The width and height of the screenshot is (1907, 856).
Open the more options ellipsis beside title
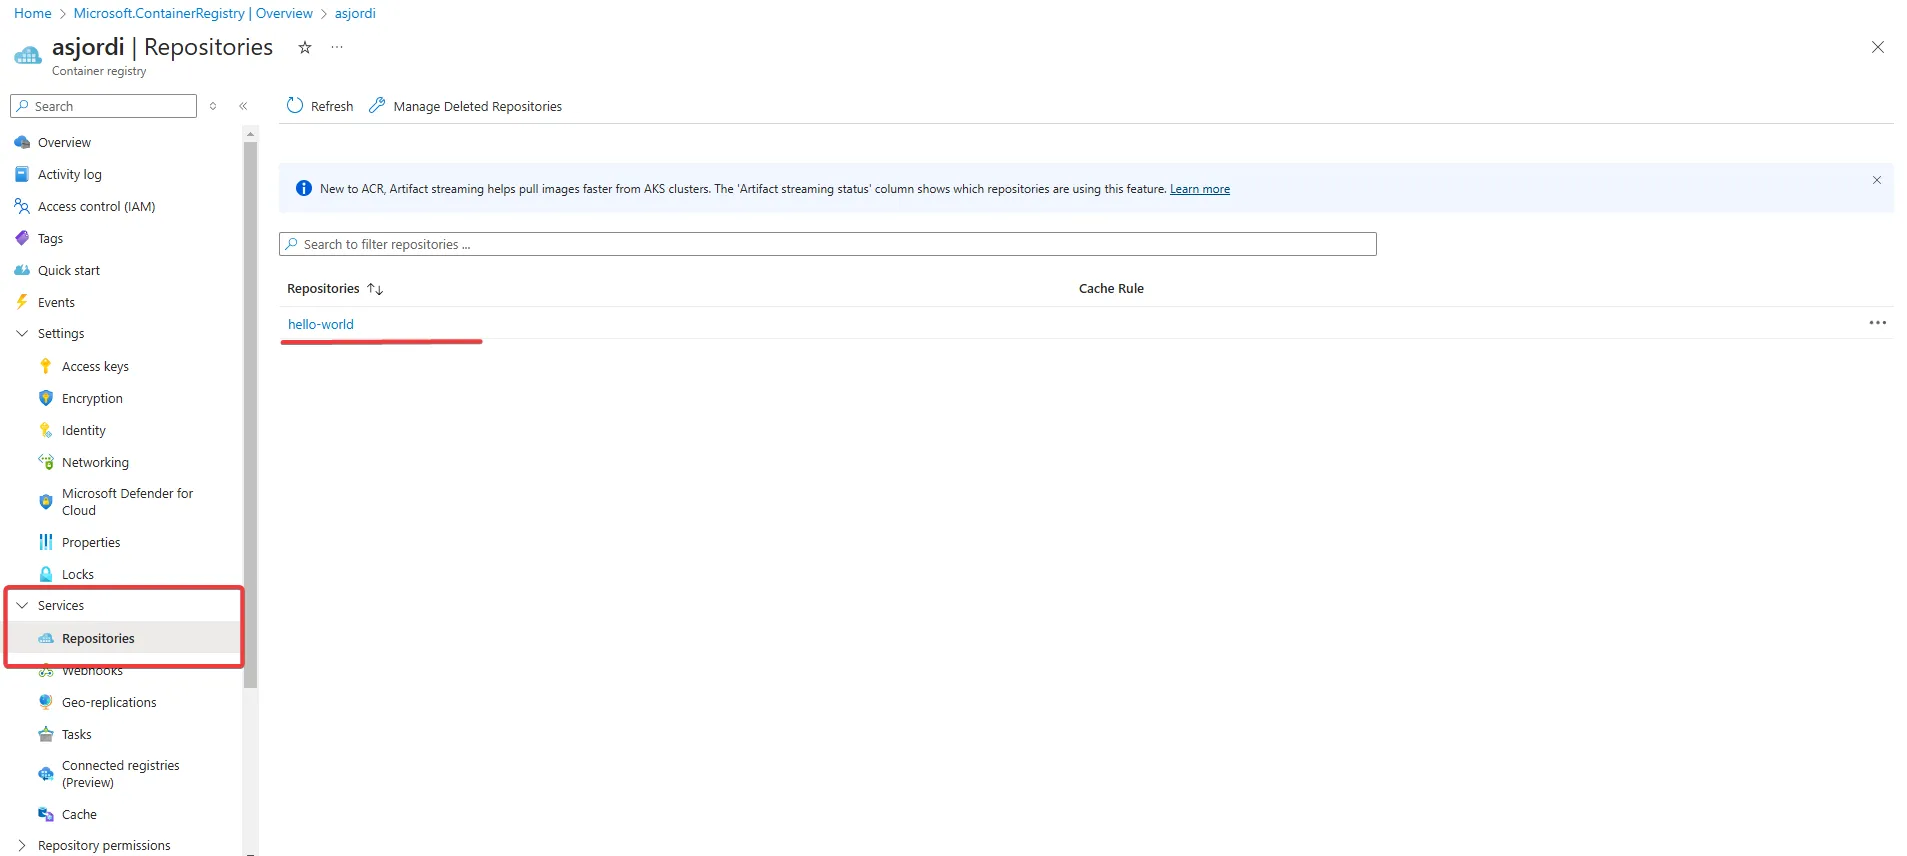click(337, 47)
